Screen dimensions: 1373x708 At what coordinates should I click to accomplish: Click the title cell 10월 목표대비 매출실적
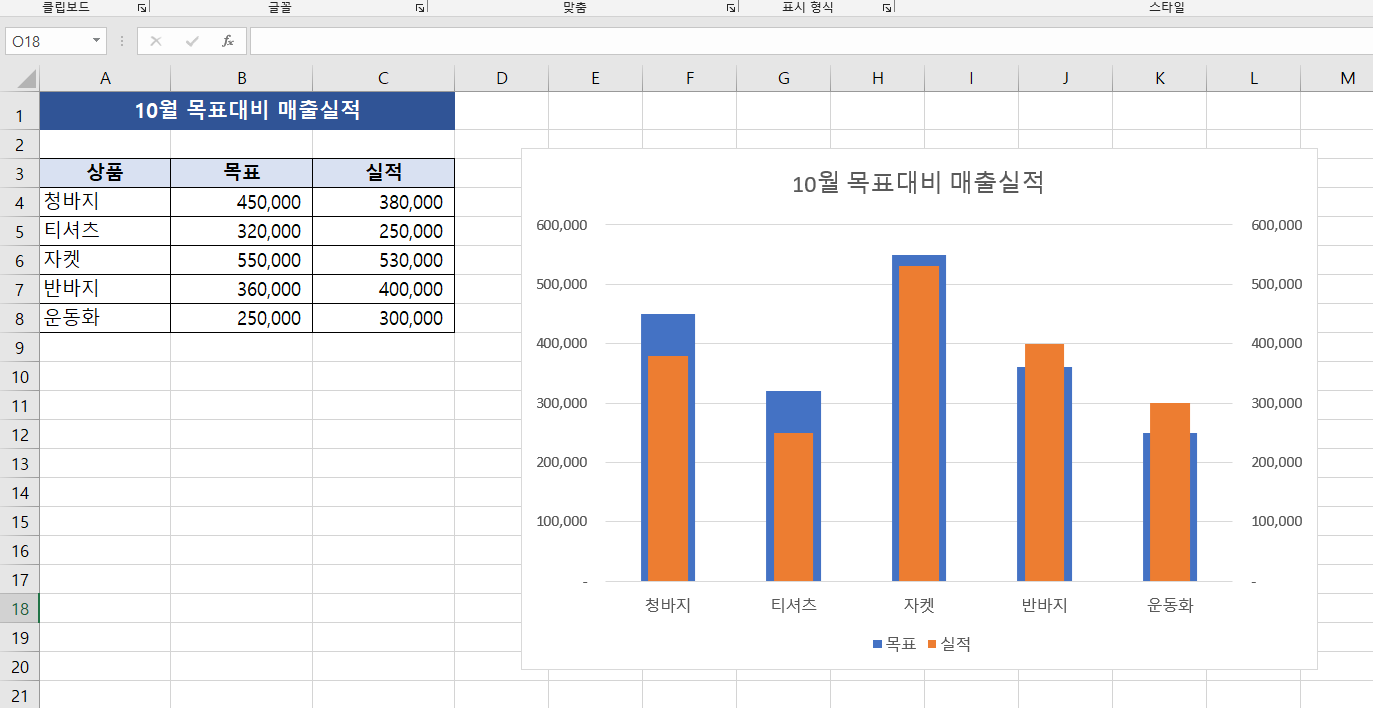point(247,111)
